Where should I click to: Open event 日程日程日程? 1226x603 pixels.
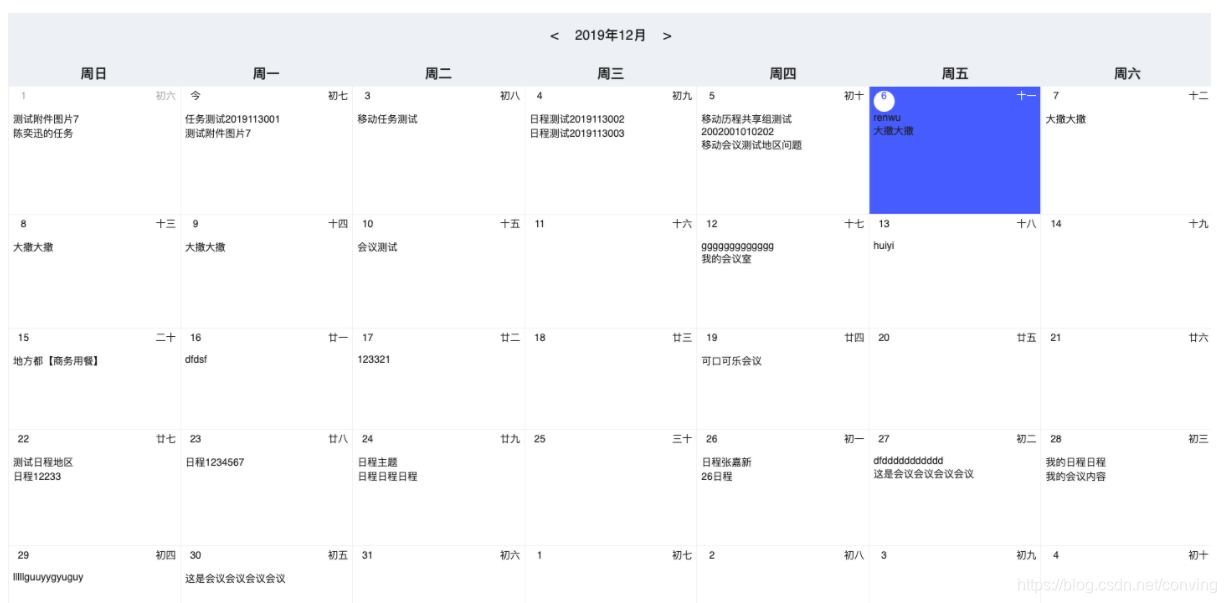387,477
